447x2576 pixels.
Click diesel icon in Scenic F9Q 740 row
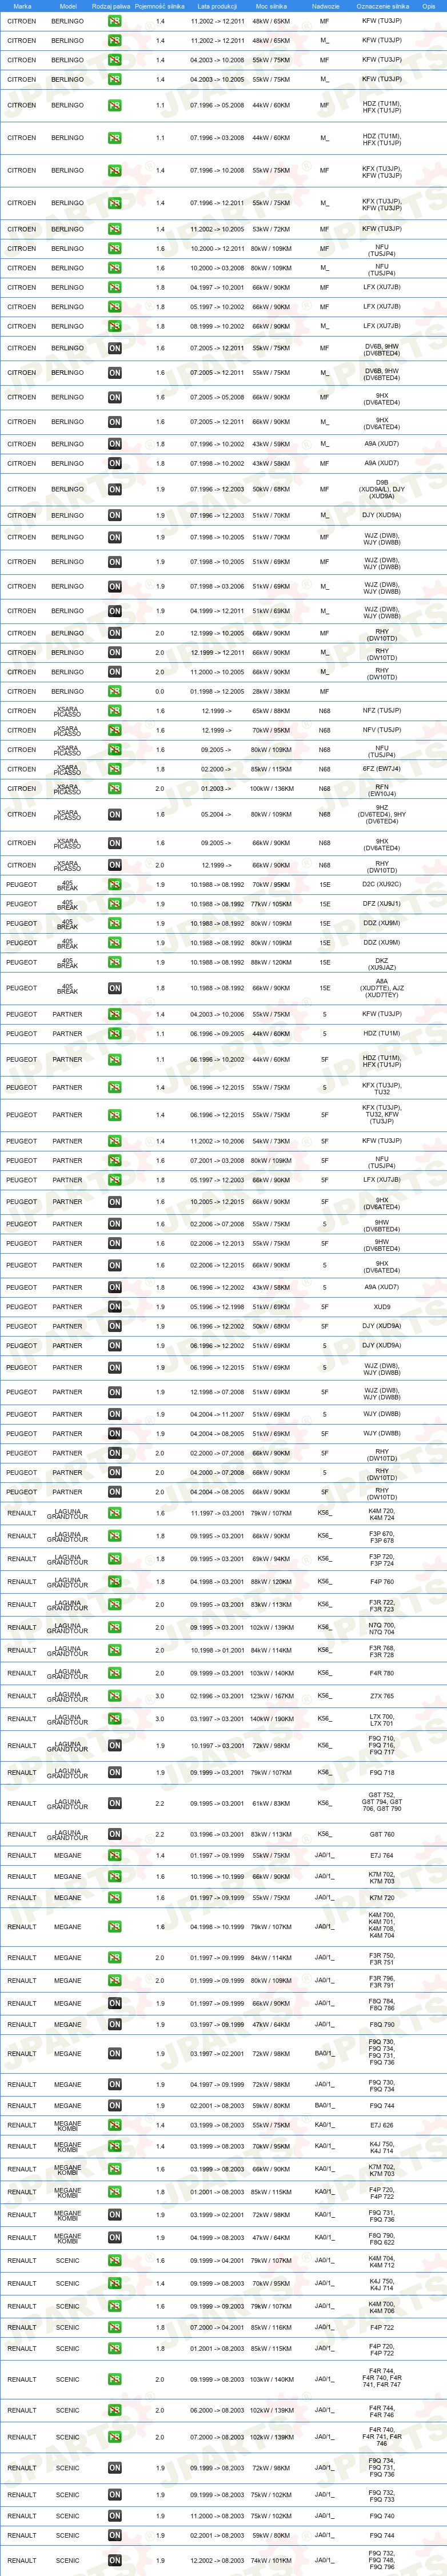[x=115, y=2516]
